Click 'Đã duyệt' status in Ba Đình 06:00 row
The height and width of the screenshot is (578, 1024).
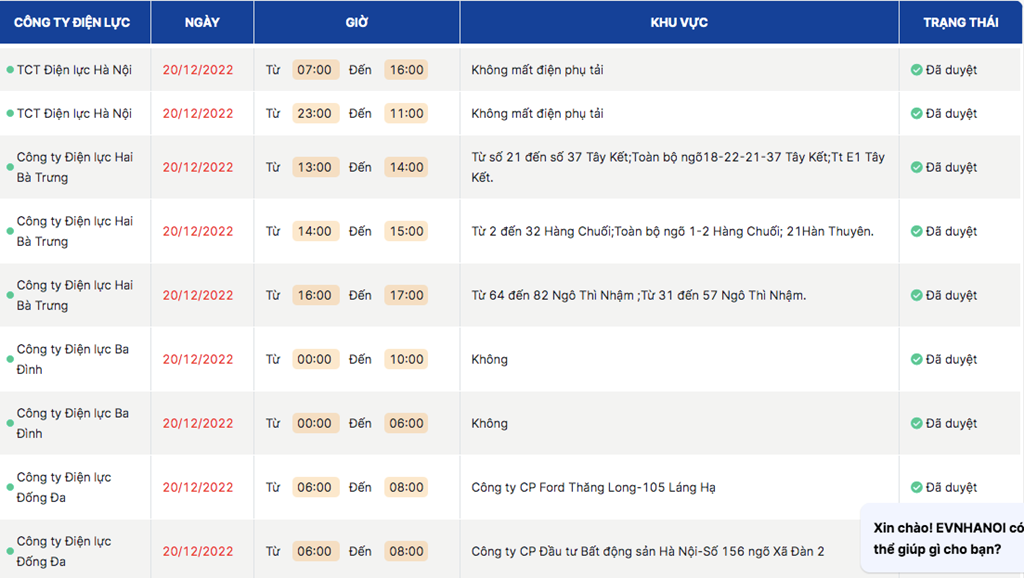pos(951,423)
